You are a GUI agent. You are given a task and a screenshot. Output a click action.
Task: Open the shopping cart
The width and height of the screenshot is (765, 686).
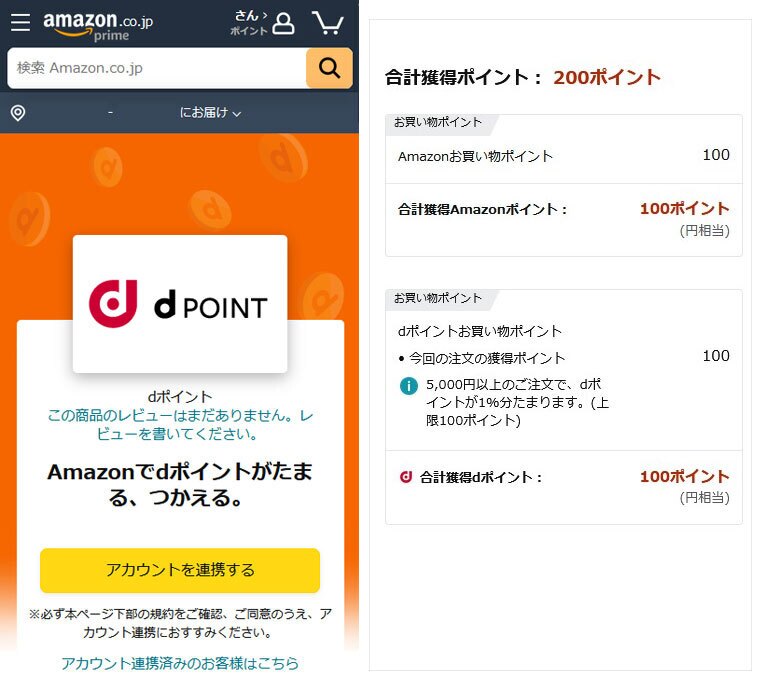[x=327, y=22]
